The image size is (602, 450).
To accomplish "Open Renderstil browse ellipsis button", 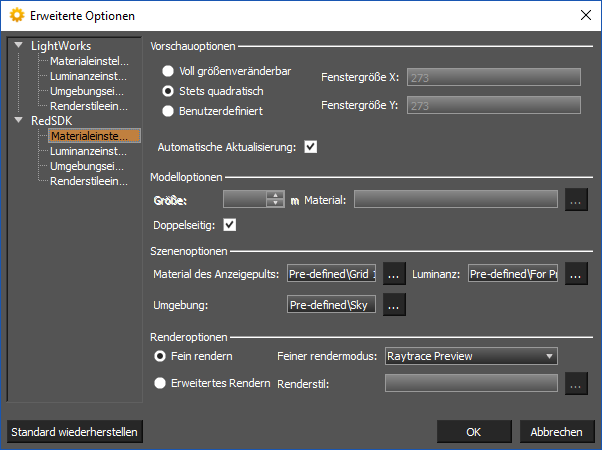I will tap(574, 382).
